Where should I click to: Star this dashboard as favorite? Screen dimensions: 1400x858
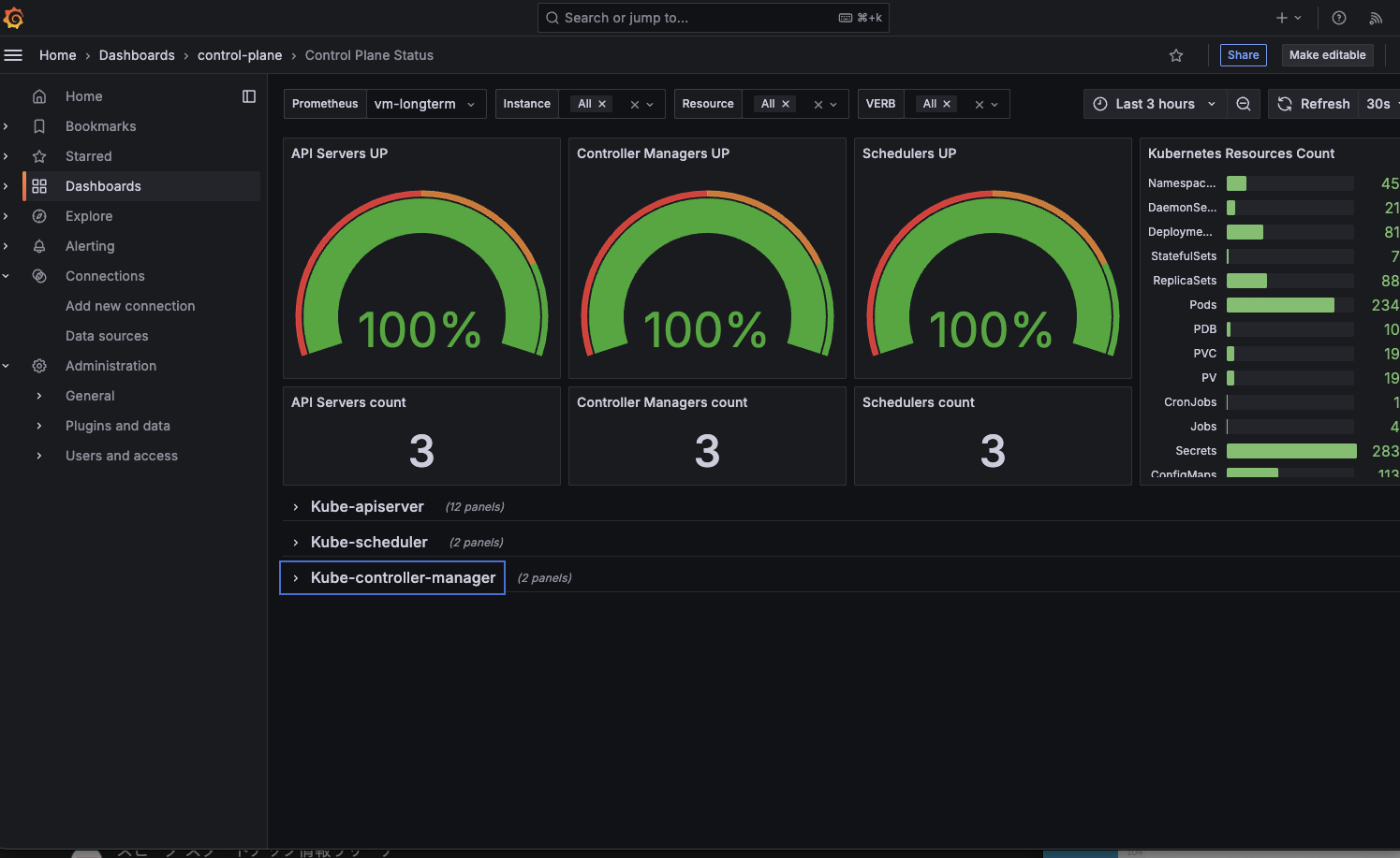[x=1176, y=55]
